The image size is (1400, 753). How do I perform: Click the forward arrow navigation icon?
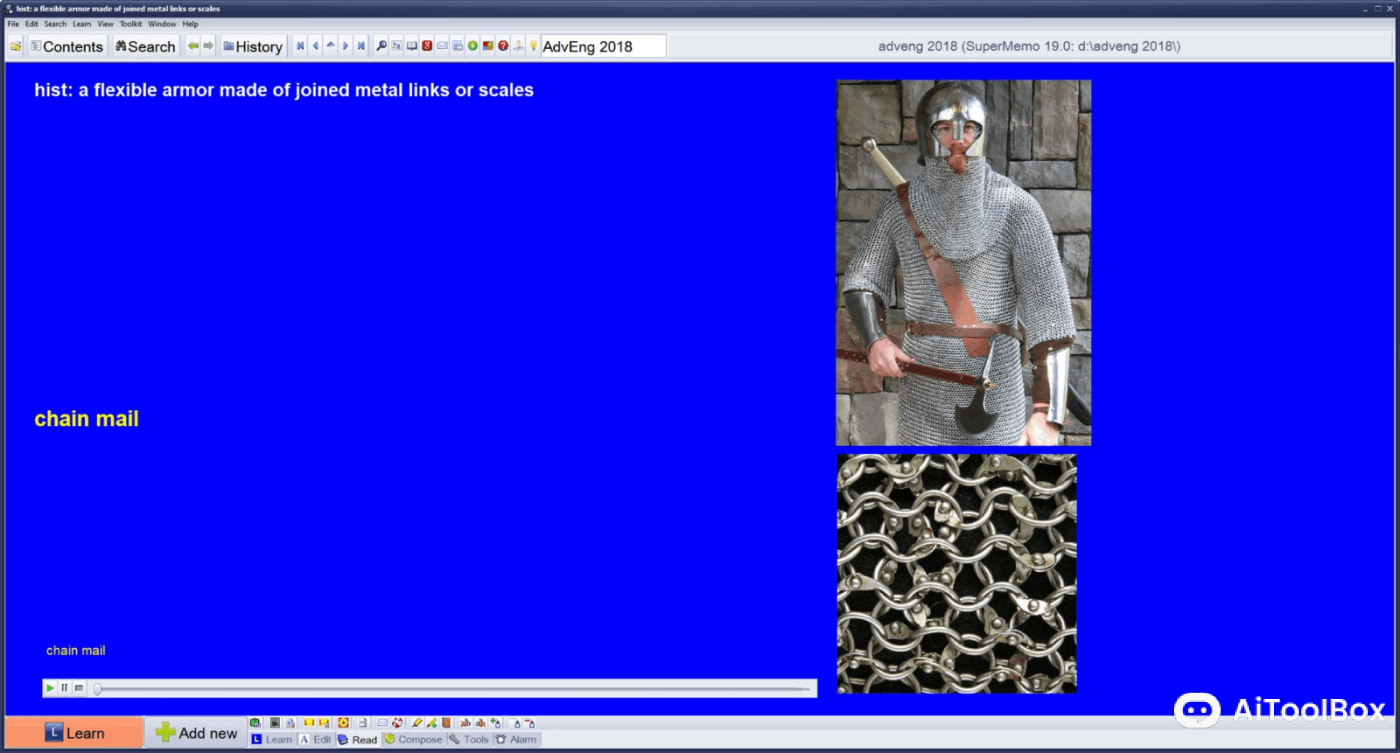pyautogui.click(x=208, y=46)
